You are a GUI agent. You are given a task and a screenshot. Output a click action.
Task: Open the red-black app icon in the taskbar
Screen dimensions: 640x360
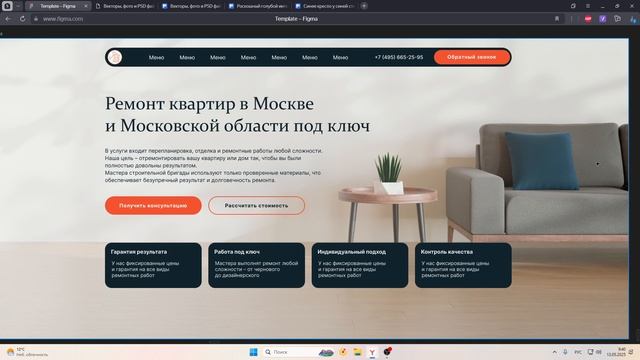click(387, 351)
